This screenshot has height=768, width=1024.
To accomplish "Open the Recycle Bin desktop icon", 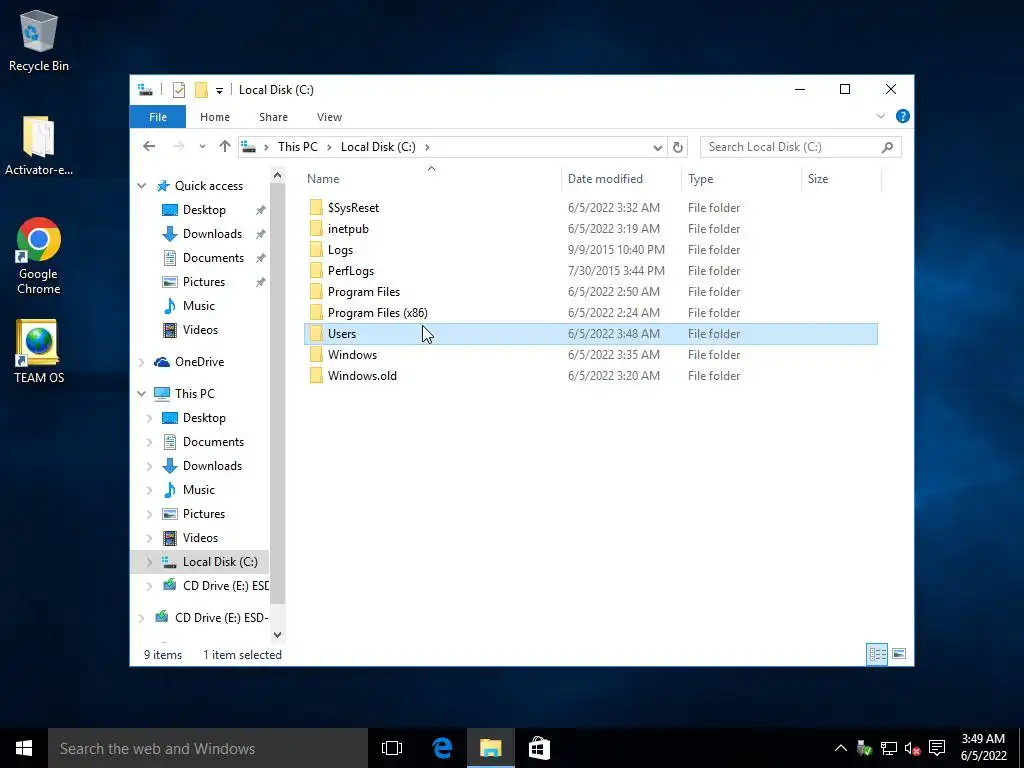I will [x=39, y=40].
